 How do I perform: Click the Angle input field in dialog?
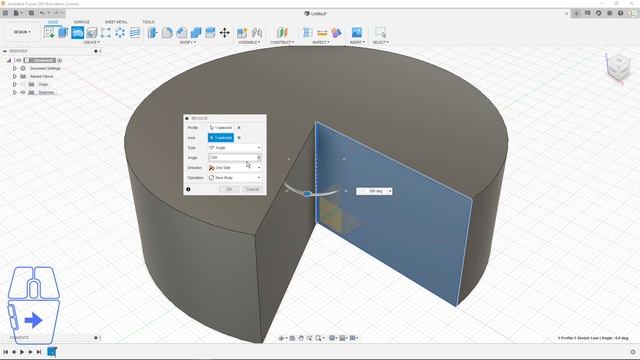click(x=235, y=158)
